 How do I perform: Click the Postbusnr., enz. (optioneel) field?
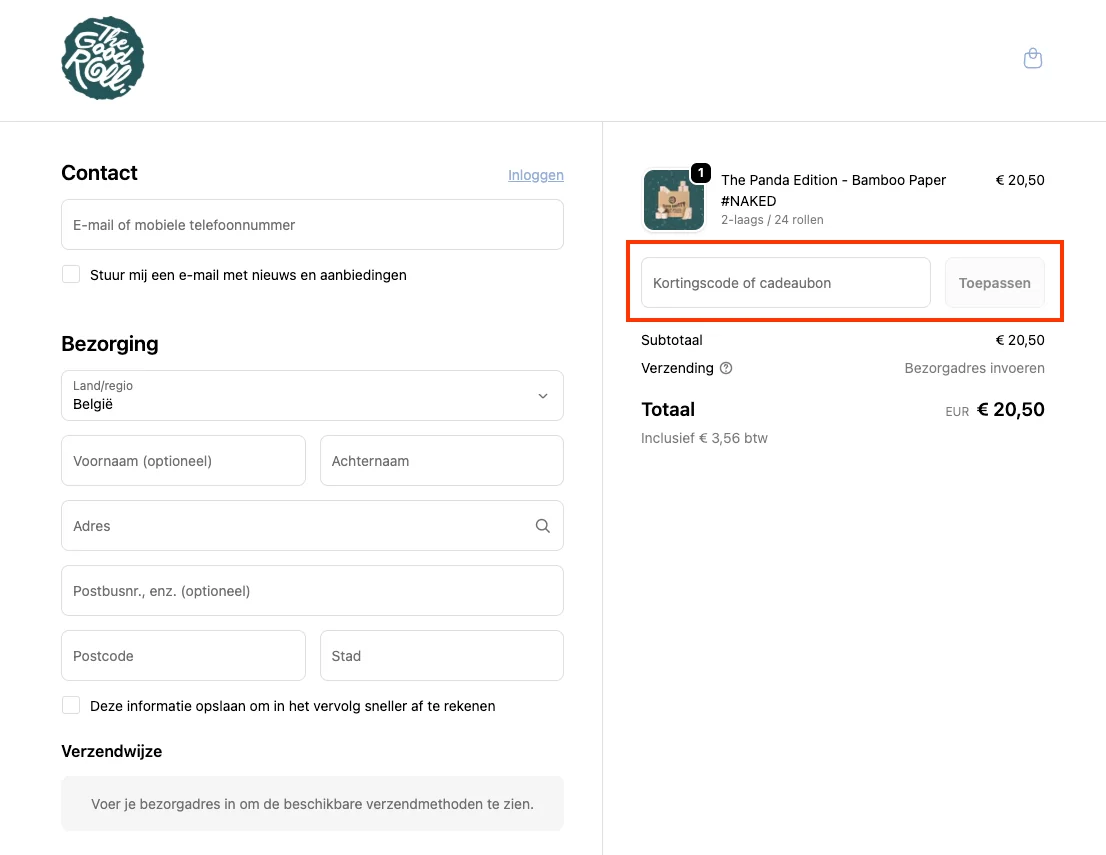pyautogui.click(x=312, y=591)
